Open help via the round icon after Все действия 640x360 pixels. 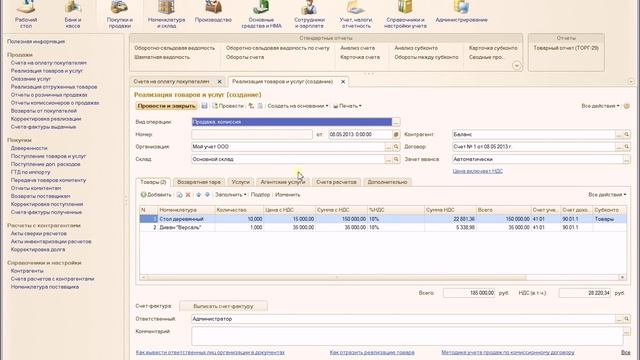[x=627, y=106]
